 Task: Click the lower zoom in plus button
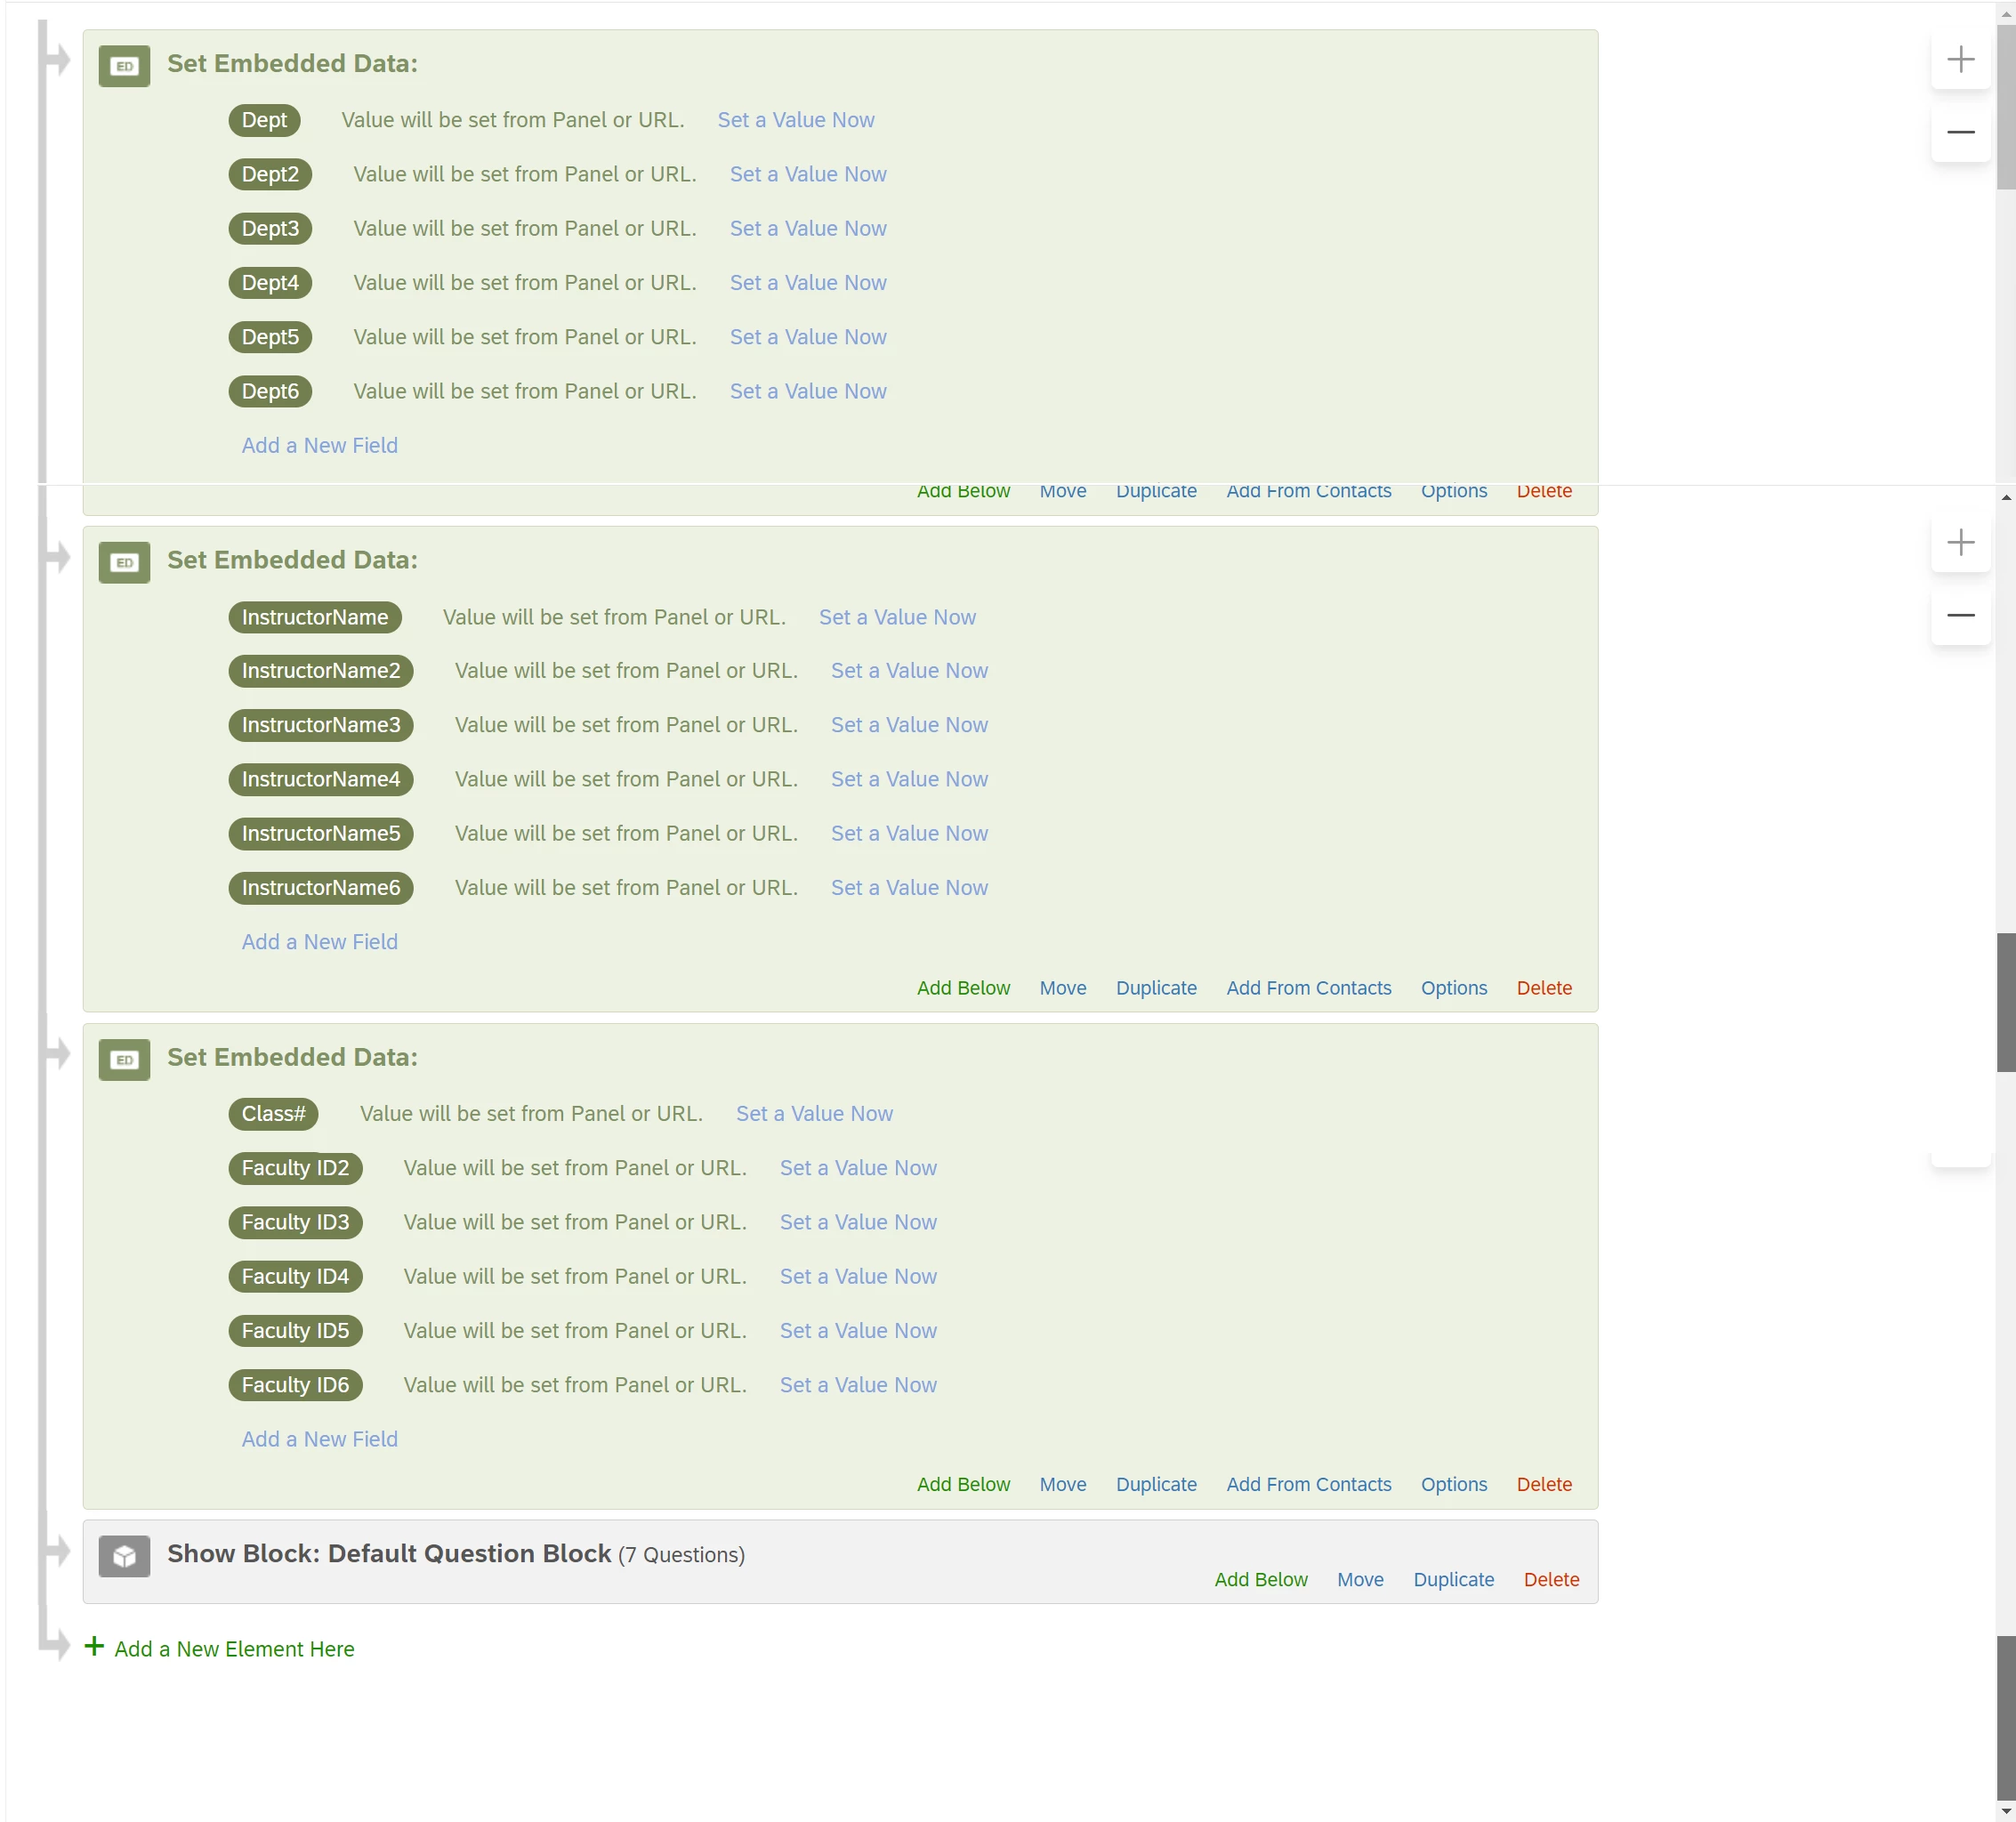(1960, 543)
